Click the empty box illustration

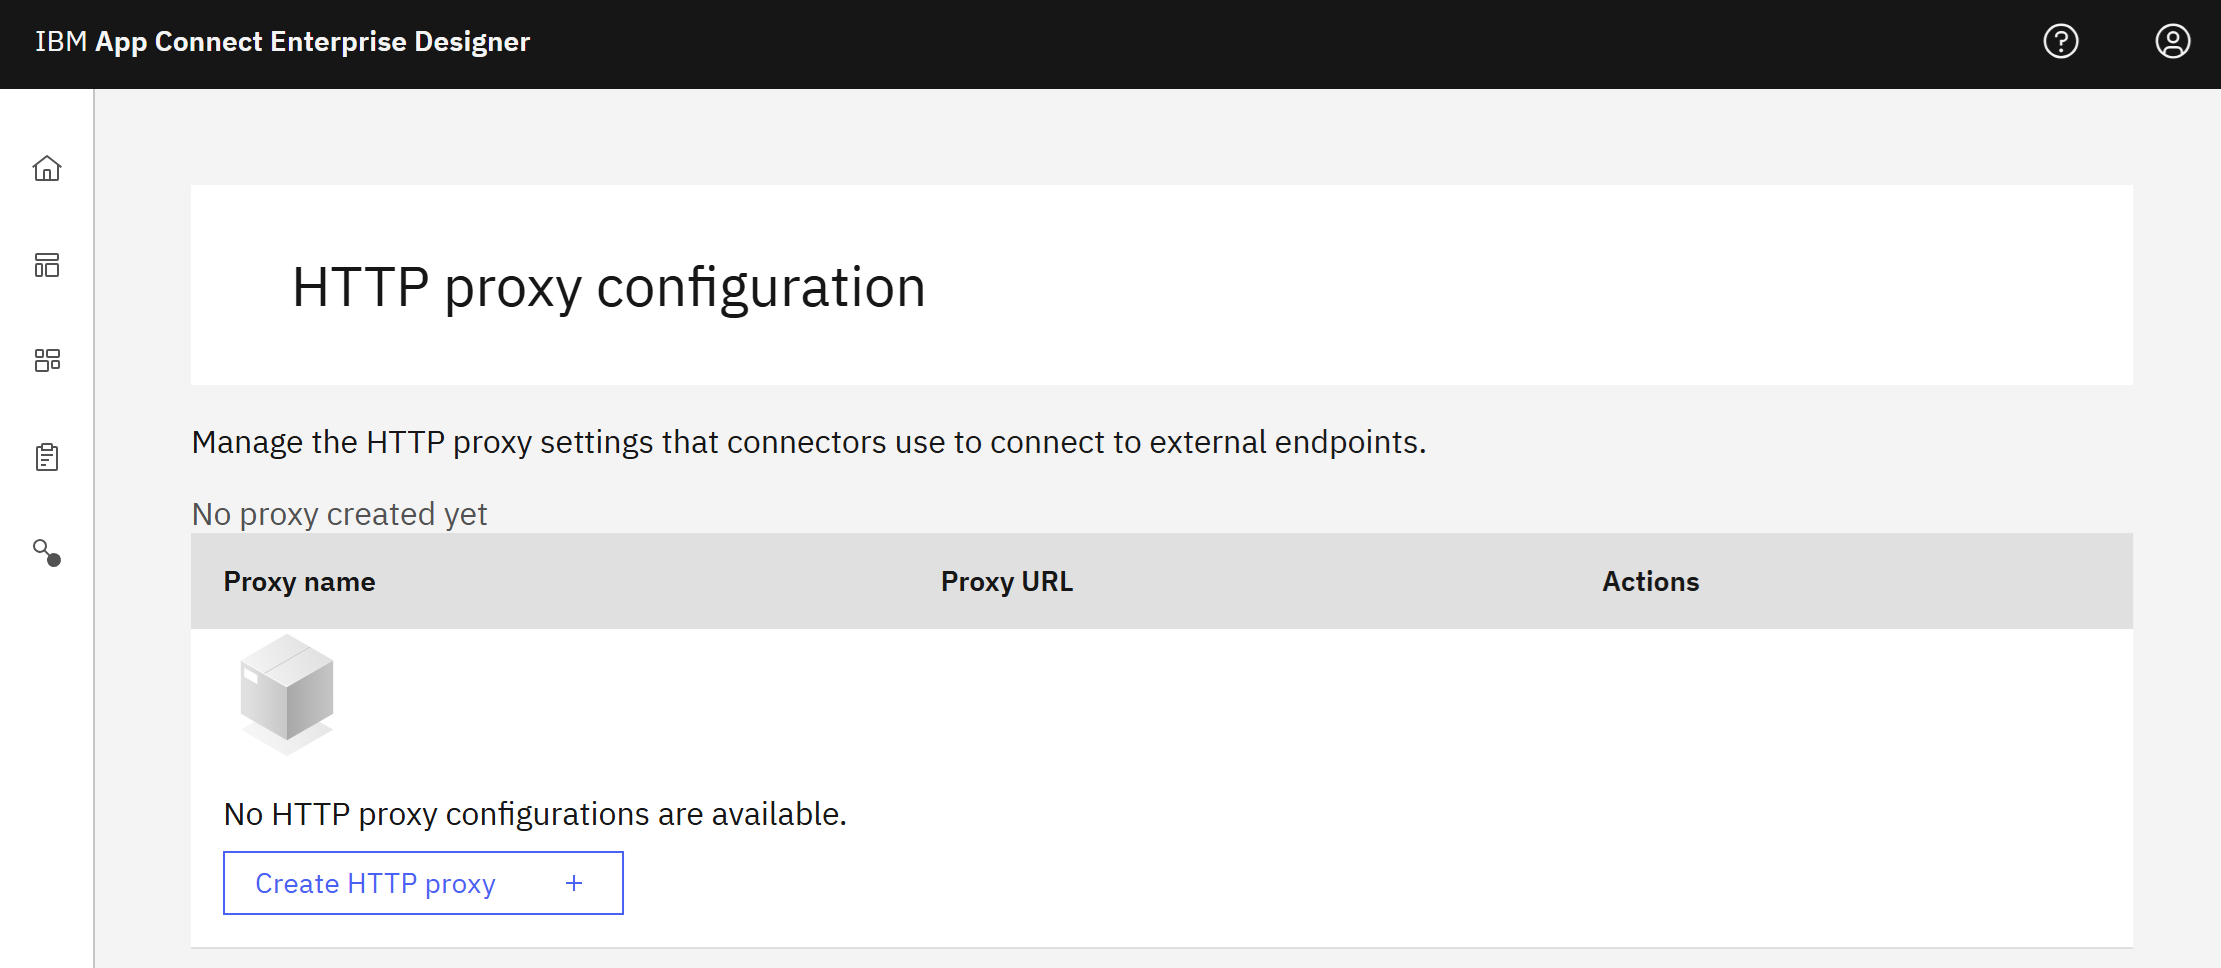coord(287,694)
